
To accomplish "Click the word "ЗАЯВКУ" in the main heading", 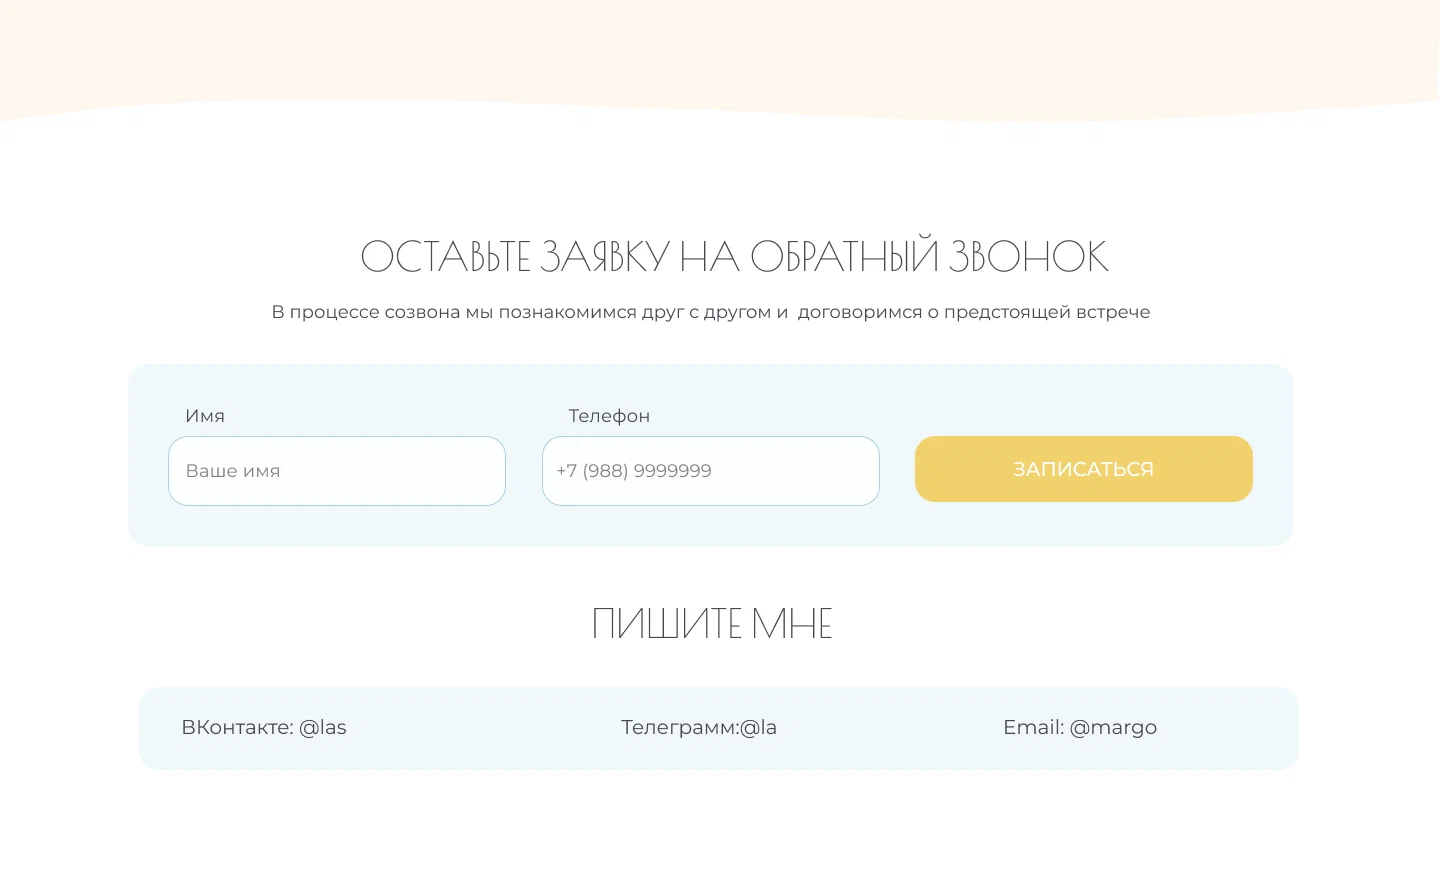I will 605,257.
